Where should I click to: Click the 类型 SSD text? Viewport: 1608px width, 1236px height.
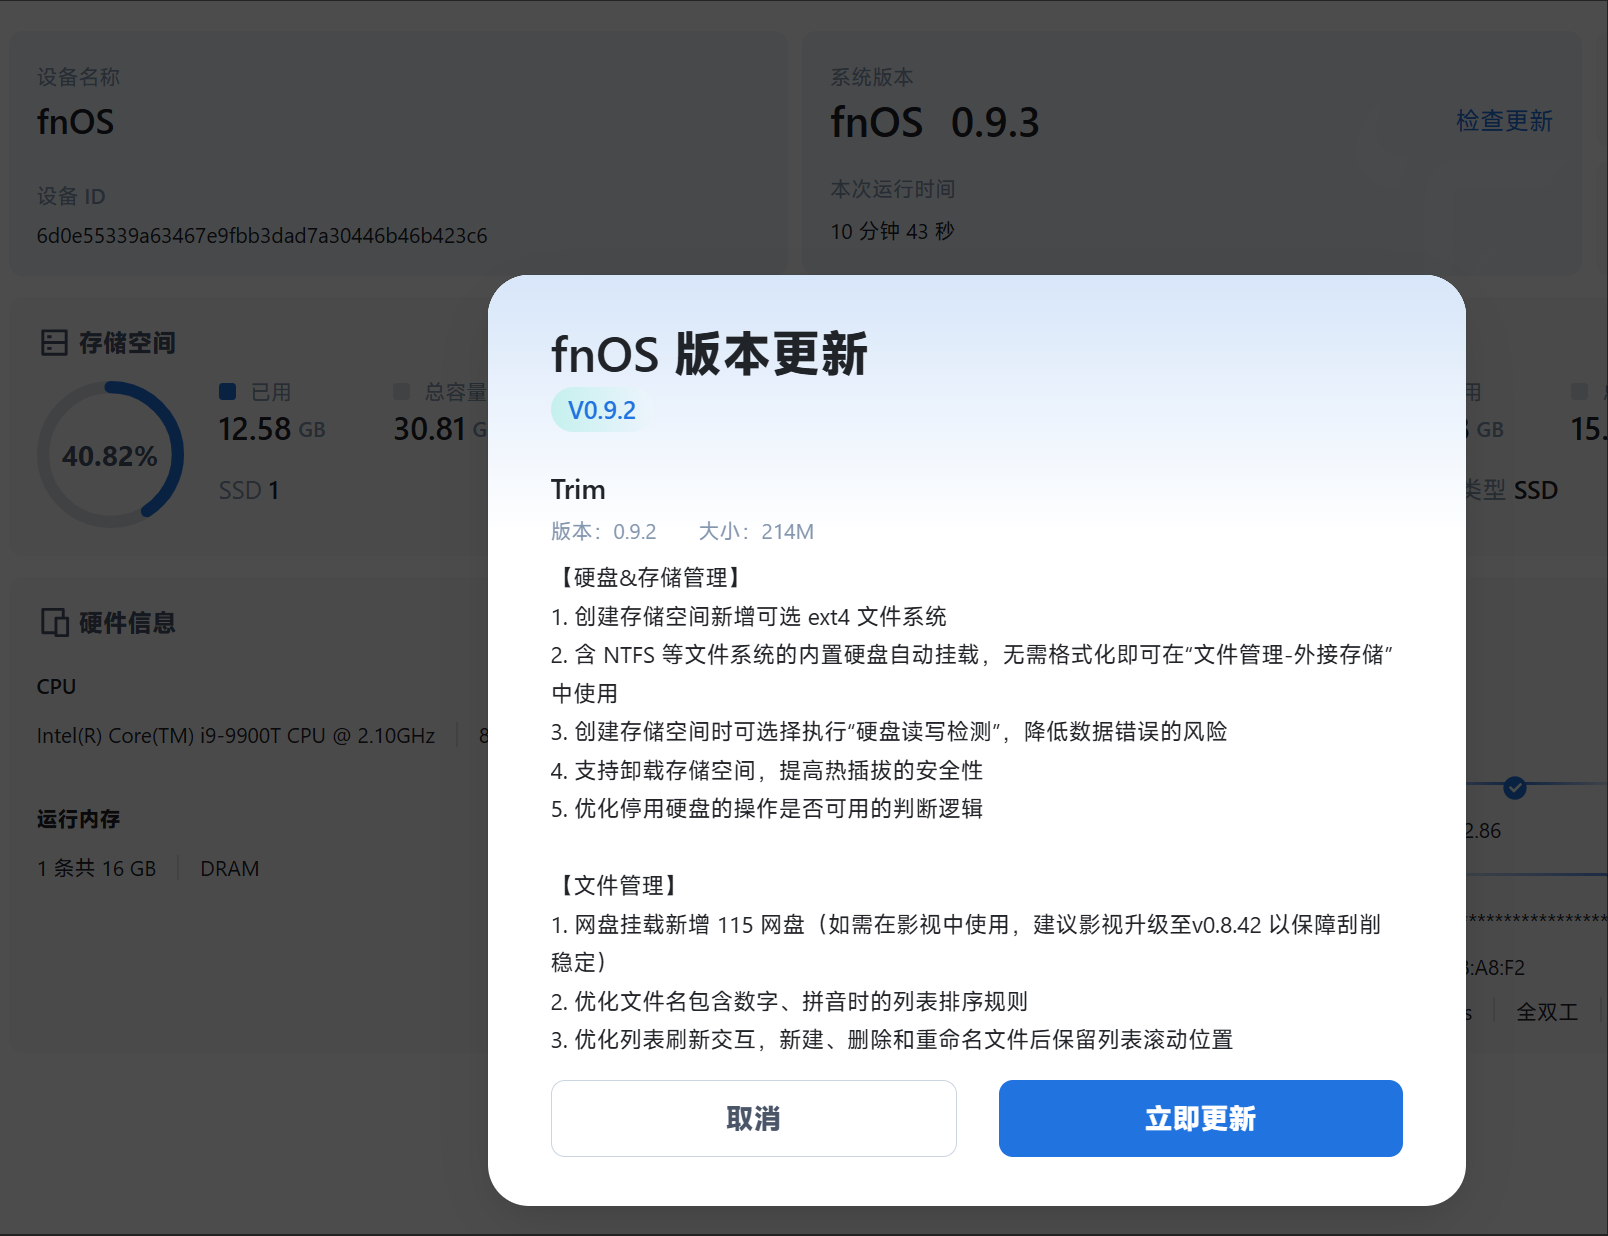tap(1512, 490)
